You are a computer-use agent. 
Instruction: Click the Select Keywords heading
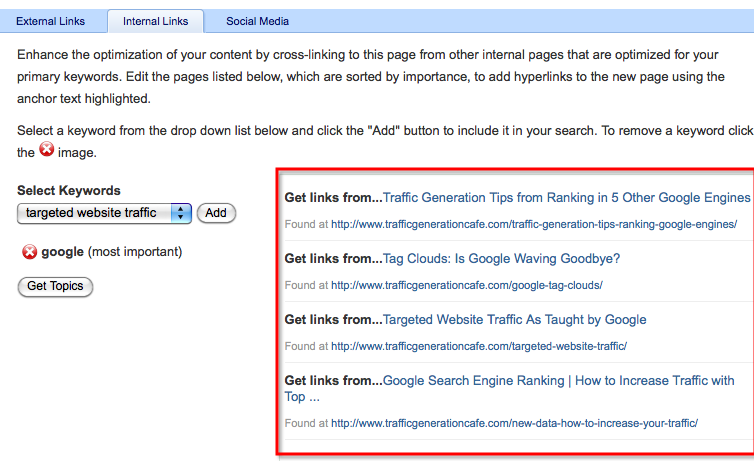pos(69,190)
